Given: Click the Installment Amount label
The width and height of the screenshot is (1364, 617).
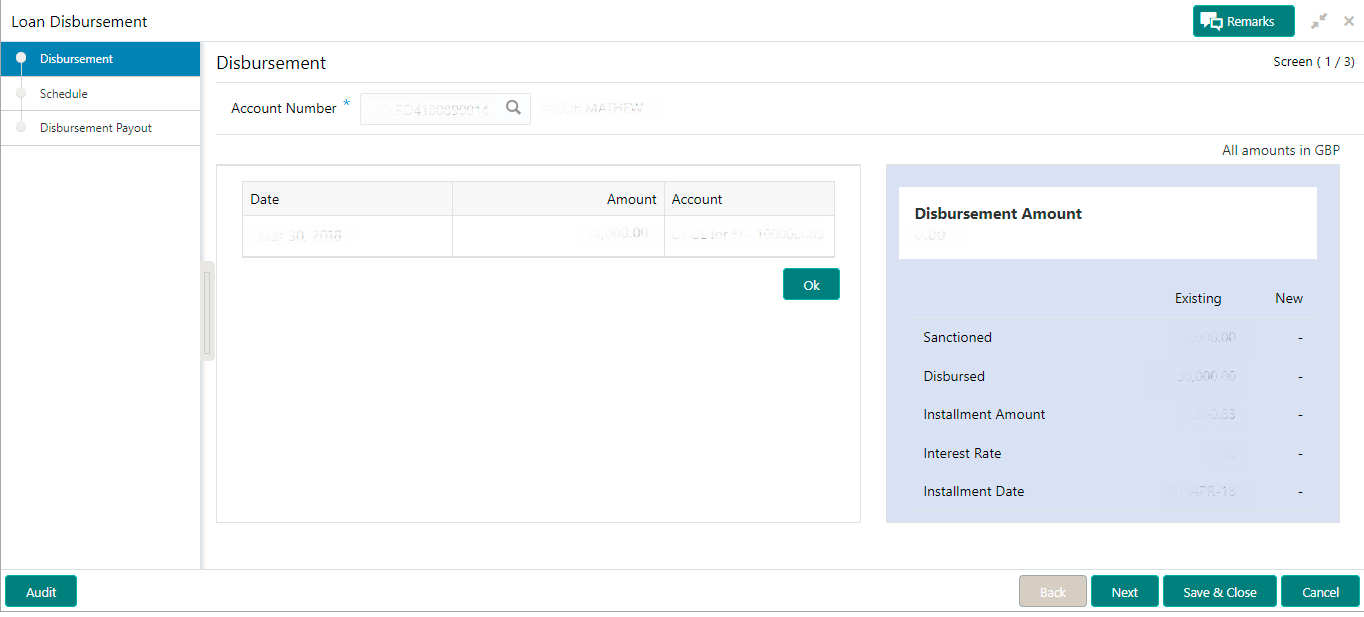Looking at the screenshot, I should [x=984, y=415].
